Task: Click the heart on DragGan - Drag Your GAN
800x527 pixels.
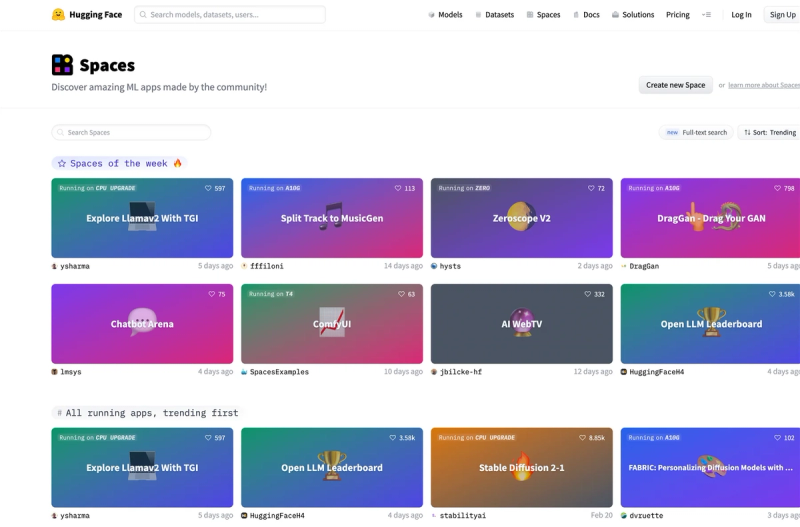Action: pyautogui.click(x=777, y=188)
